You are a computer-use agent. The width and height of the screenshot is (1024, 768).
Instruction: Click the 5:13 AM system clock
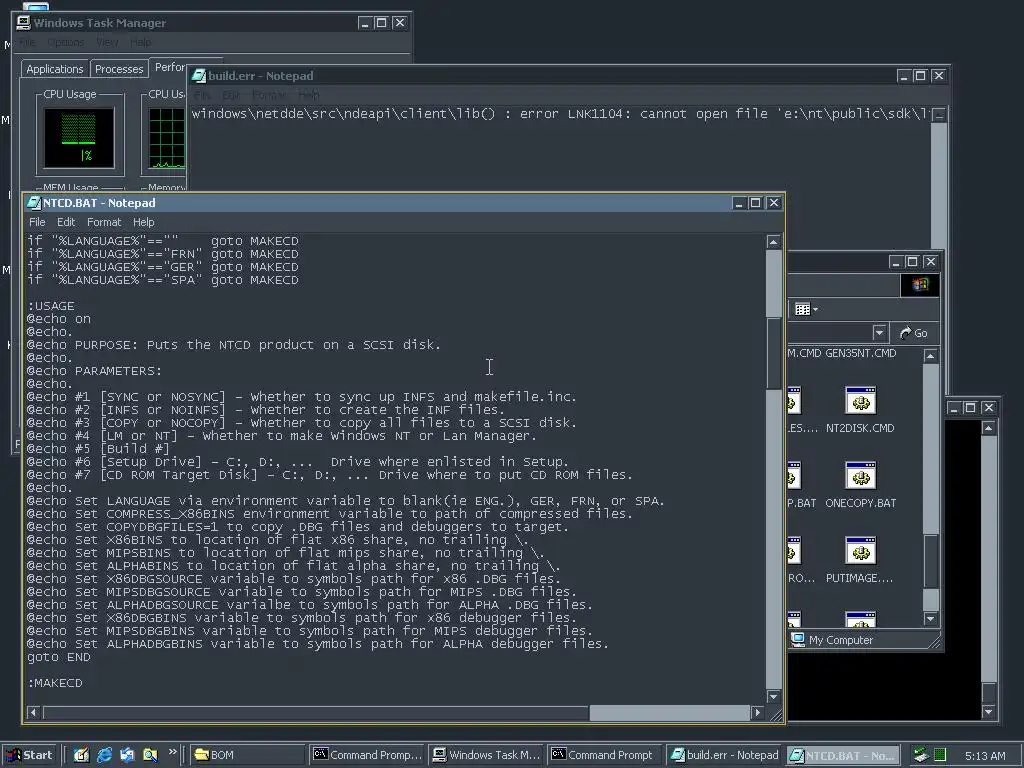click(x=985, y=756)
